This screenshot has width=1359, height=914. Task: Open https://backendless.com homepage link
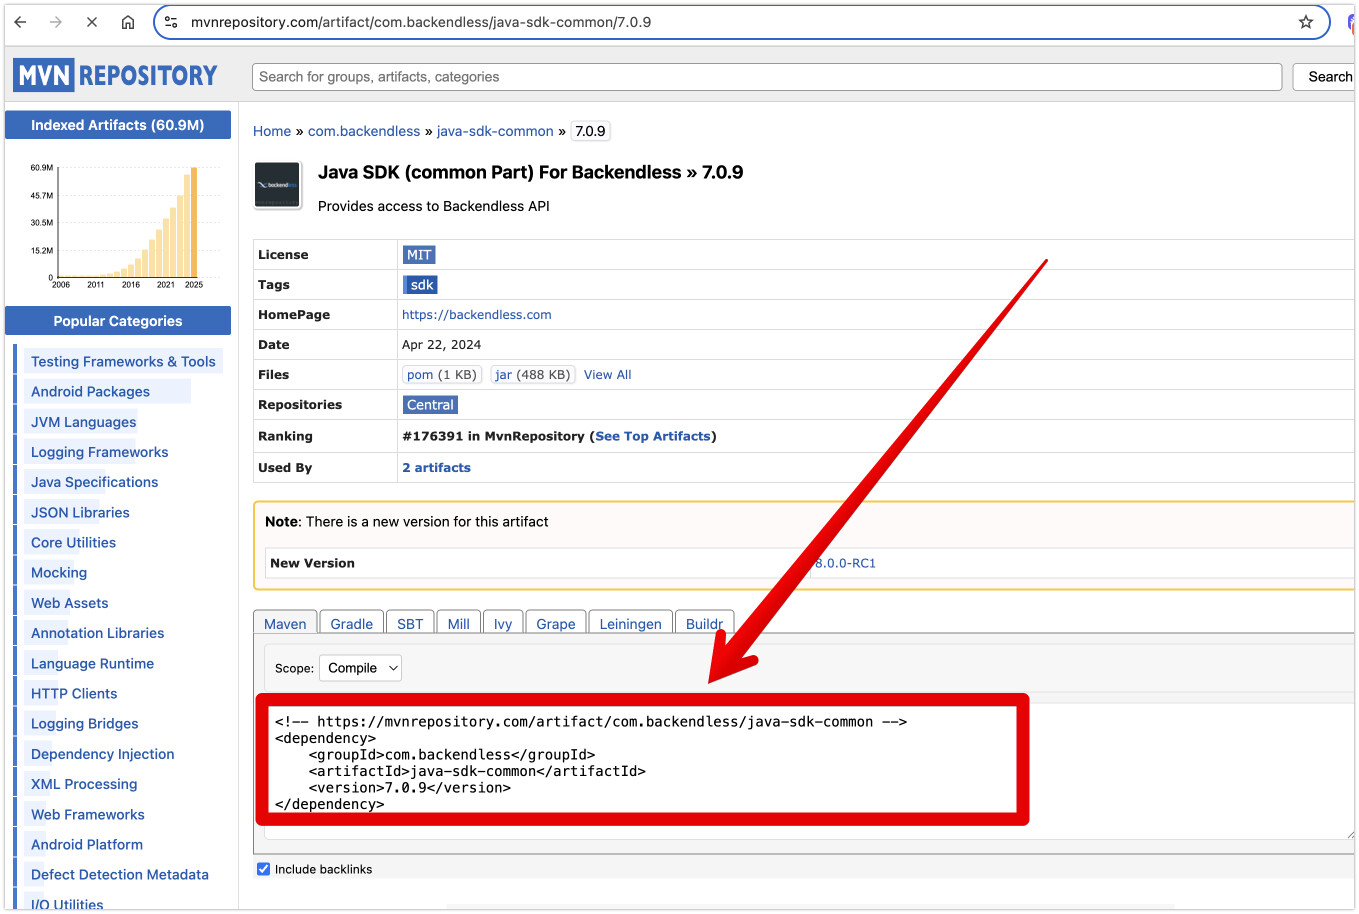pyautogui.click(x=477, y=315)
